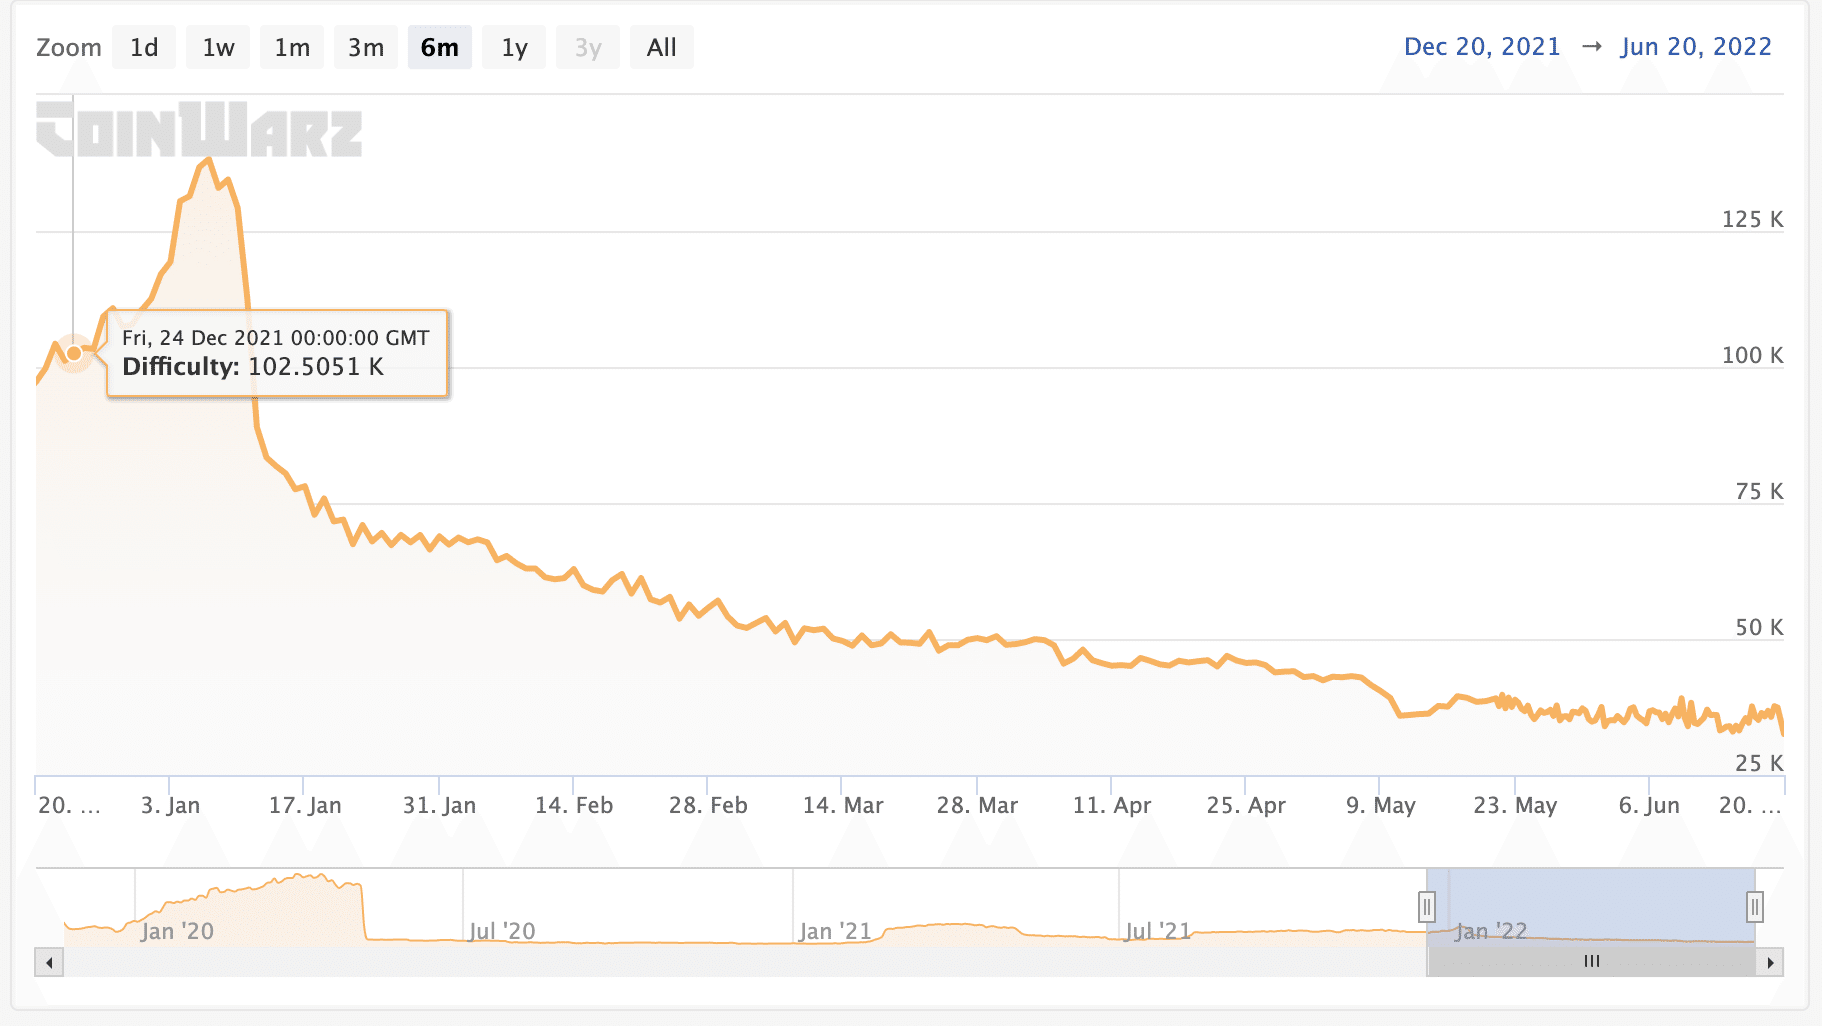The width and height of the screenshot is (1822, 1026).
Task: Click the 23. May x-axis label
Action: 1515,805
